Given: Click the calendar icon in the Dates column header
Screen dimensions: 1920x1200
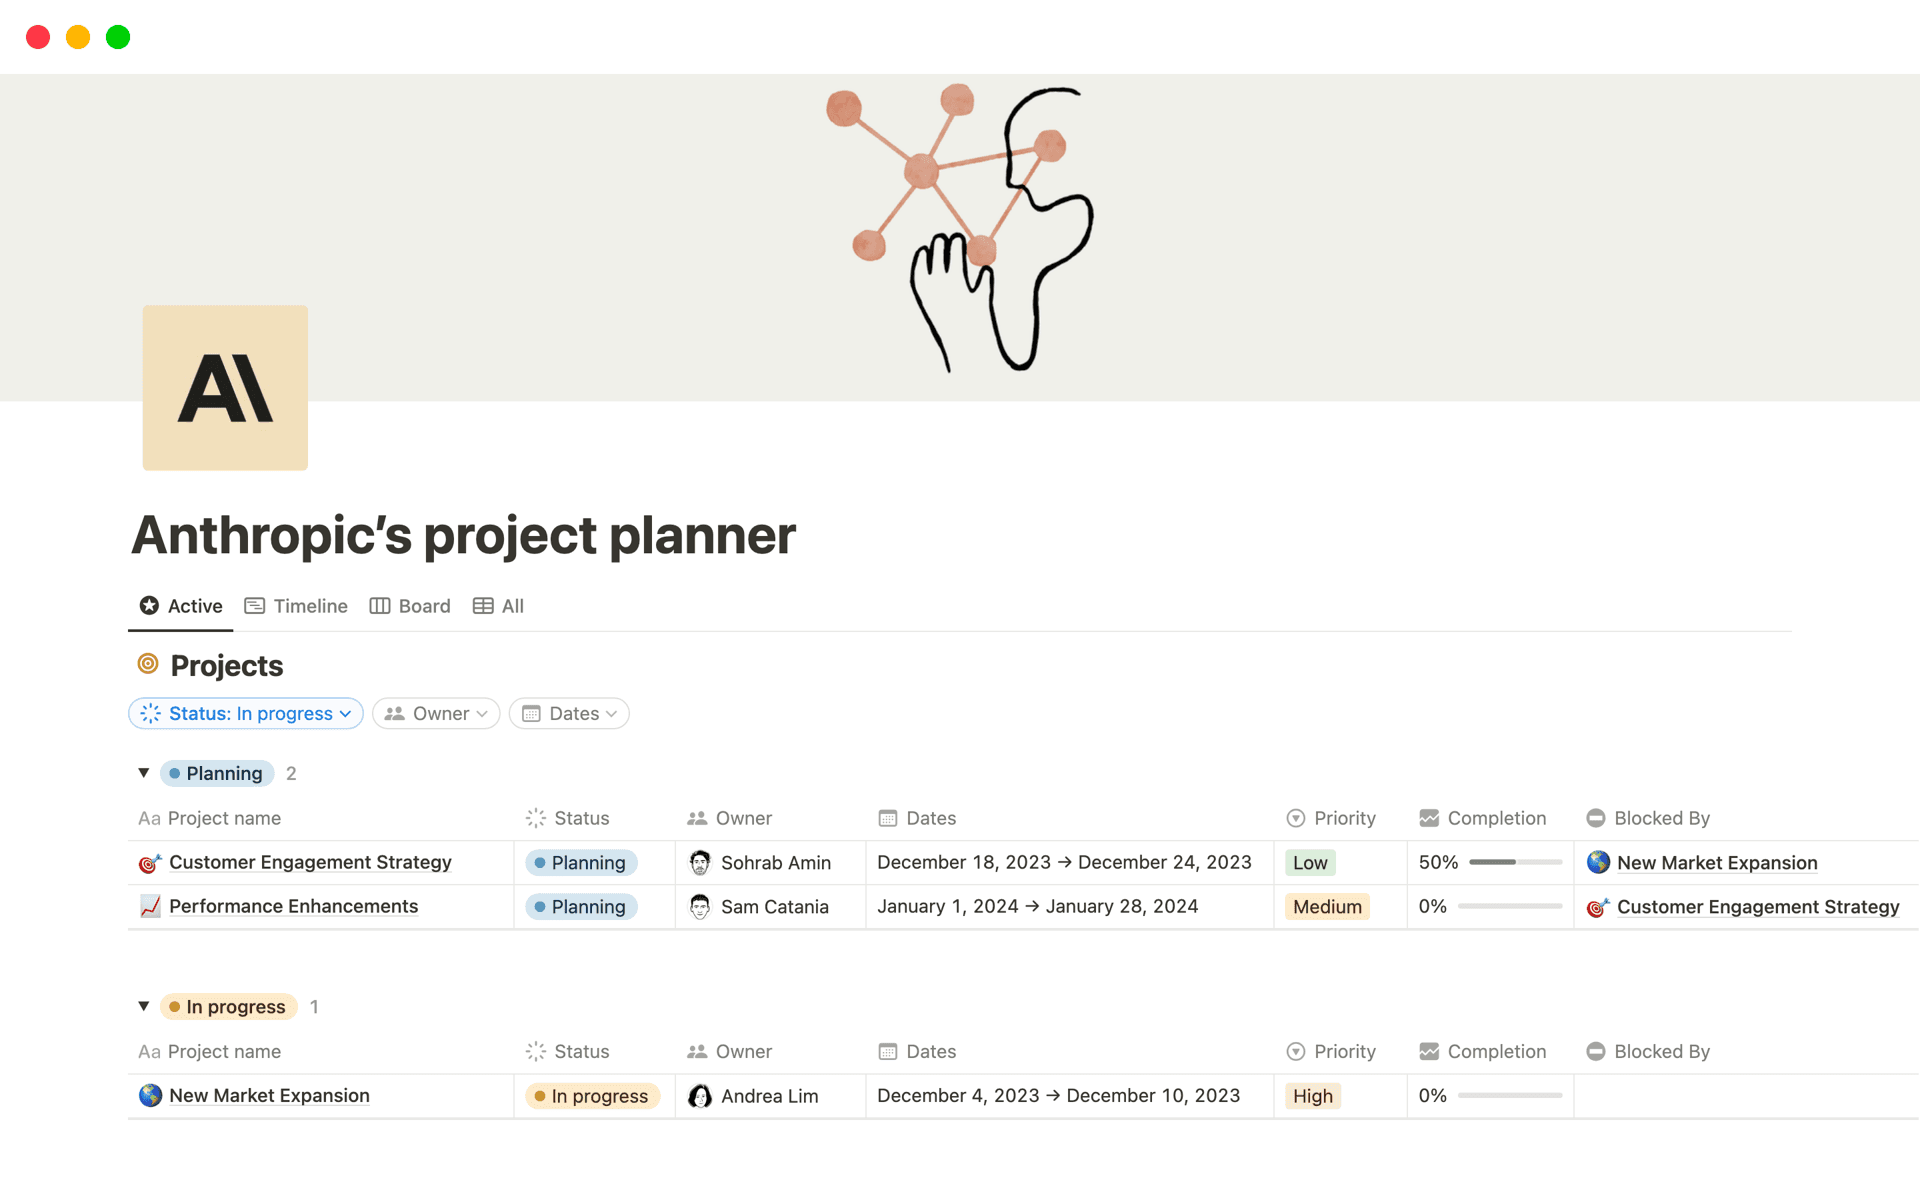Looking at the screenshot, I should pos(888,818).
